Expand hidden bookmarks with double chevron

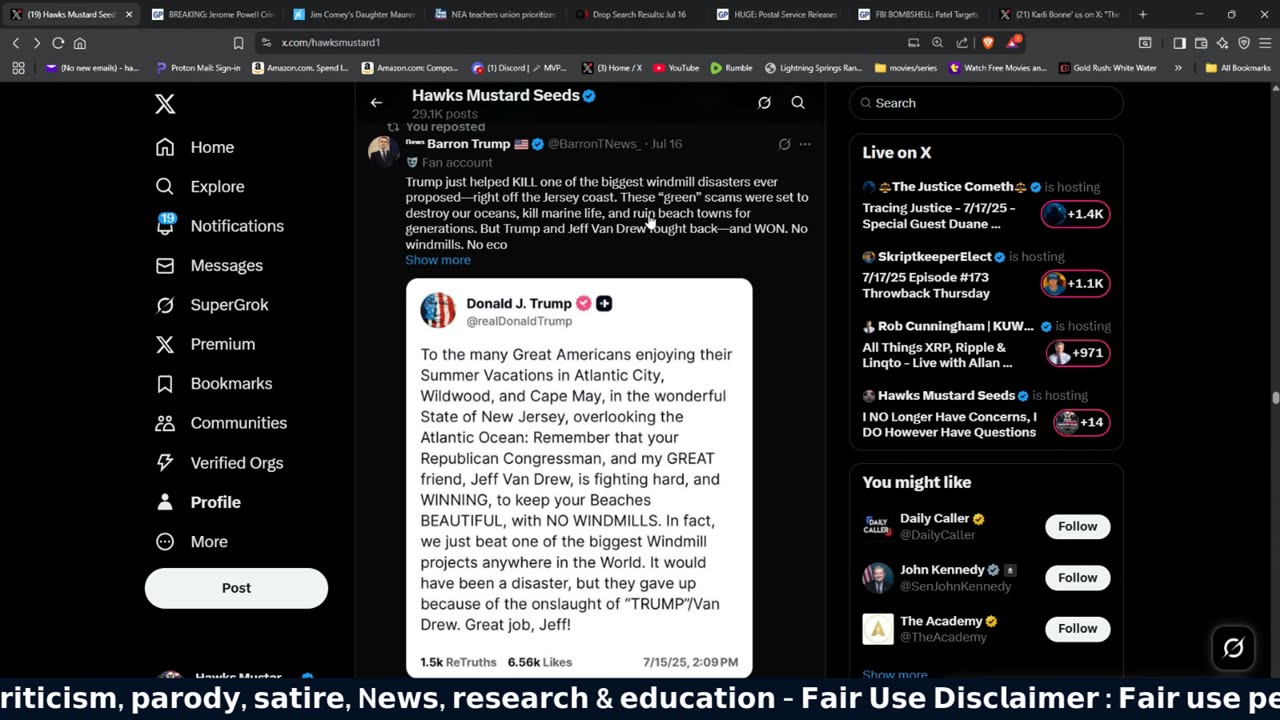pos(1178,68)
